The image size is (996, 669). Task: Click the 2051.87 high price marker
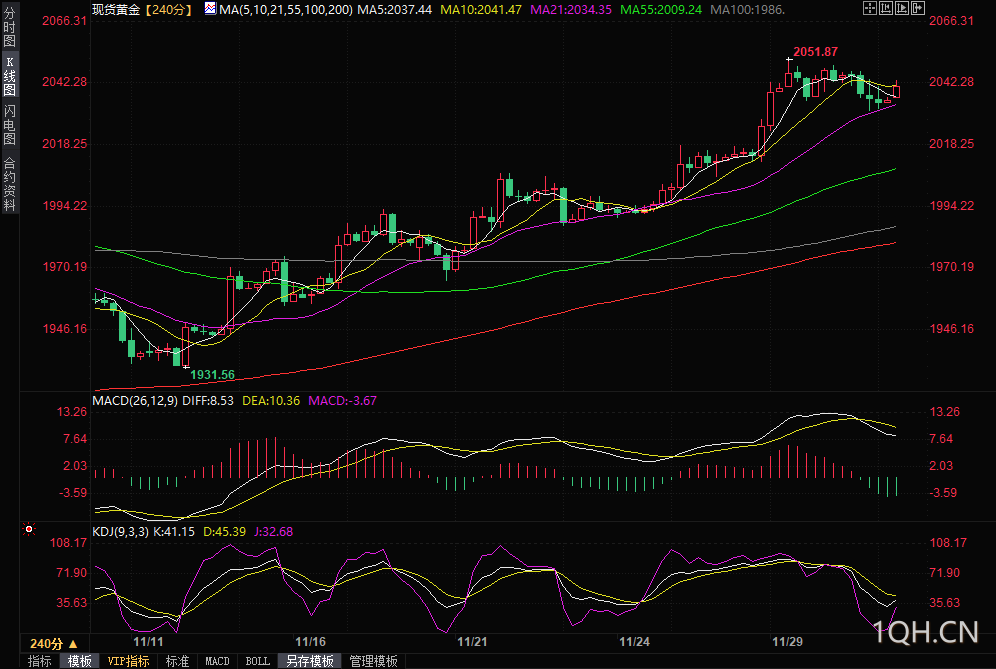point(815,52)
